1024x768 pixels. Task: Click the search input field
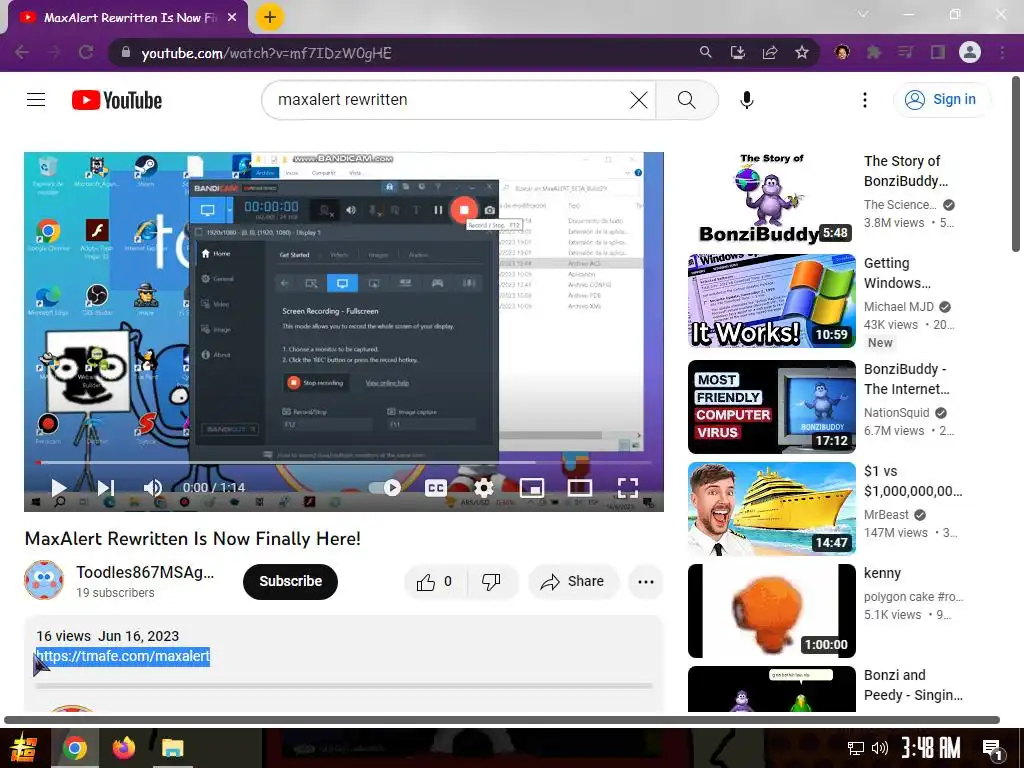tap(451, 100)
